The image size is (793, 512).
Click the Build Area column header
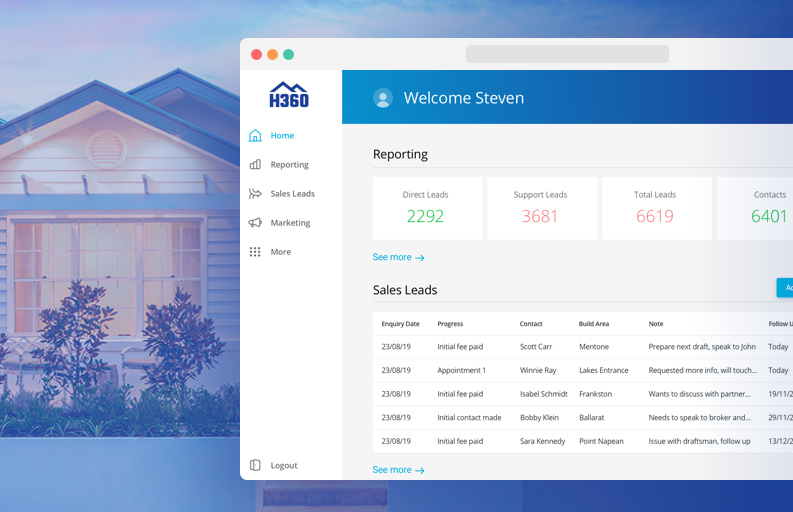(x=594, y=324)
